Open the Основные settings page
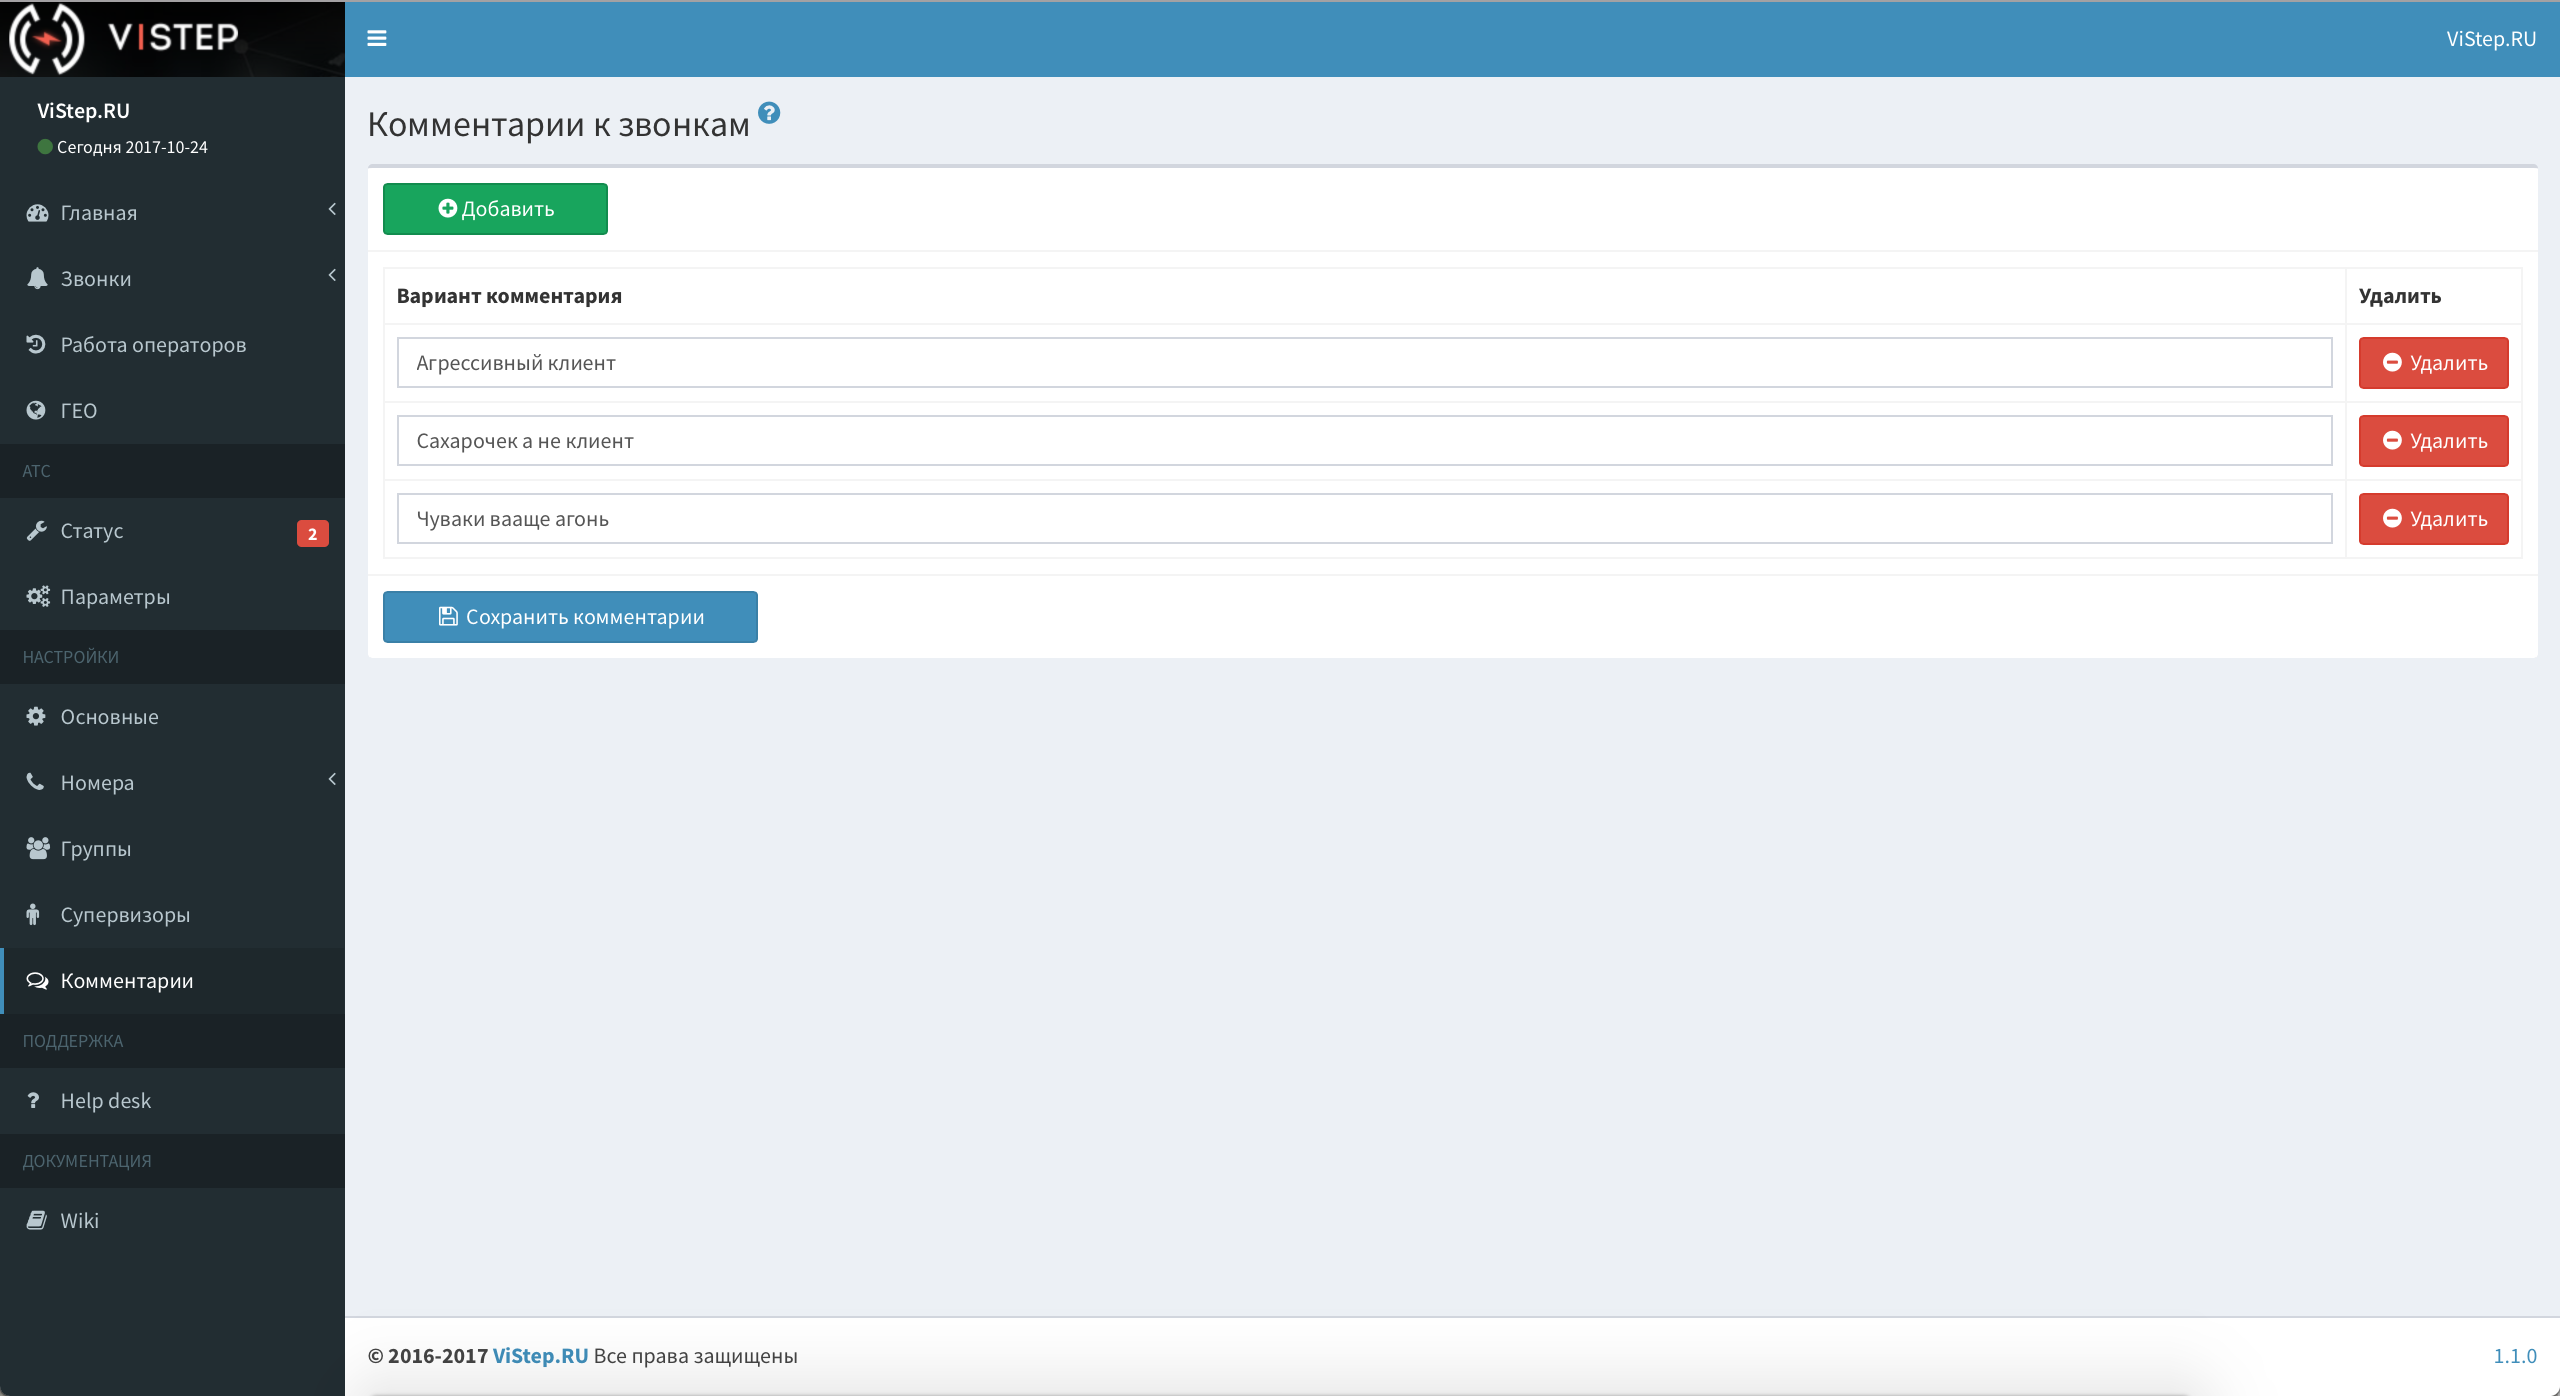 (108, 716)
